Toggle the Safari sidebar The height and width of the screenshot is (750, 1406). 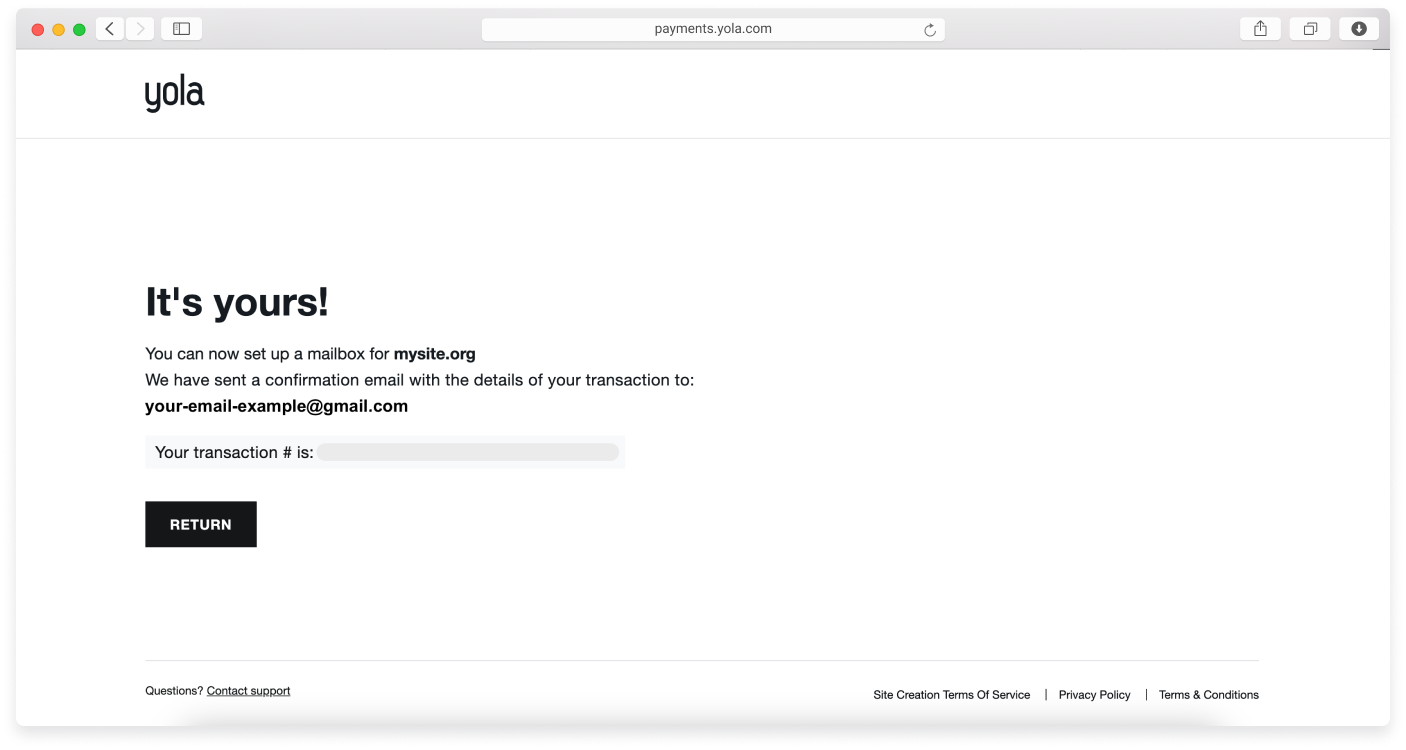(x=181, y=28)
